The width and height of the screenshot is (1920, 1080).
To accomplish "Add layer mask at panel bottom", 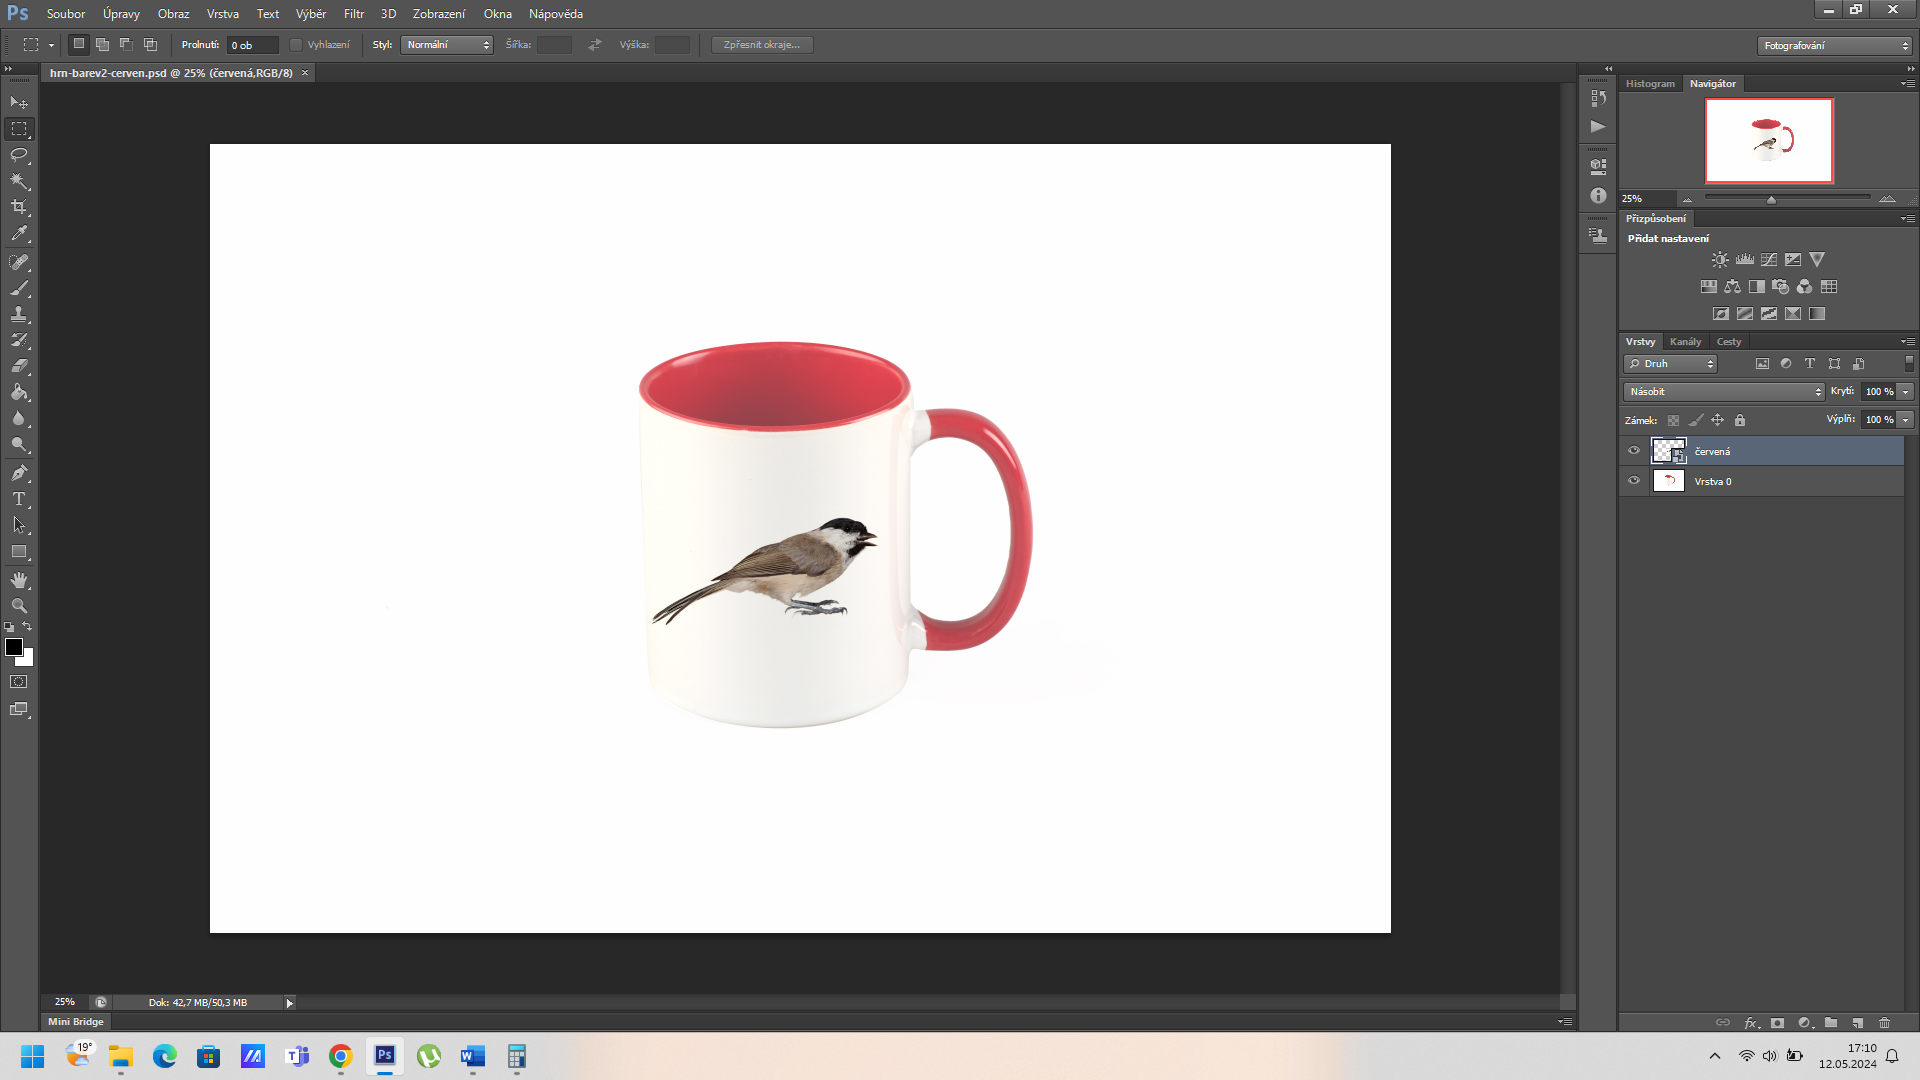I will [x=1778, y=1023].
